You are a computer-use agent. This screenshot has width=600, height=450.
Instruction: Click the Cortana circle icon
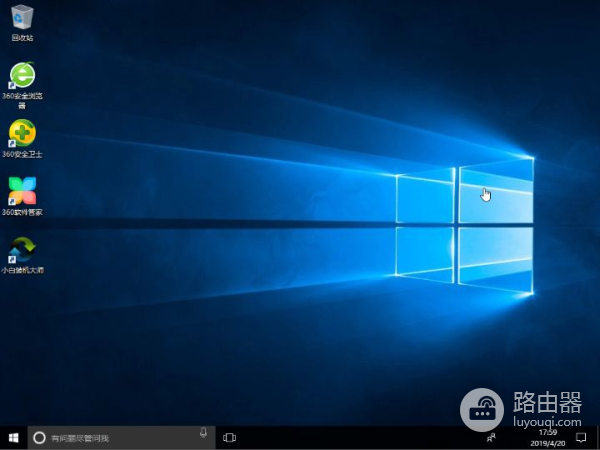tap(39, 438)
